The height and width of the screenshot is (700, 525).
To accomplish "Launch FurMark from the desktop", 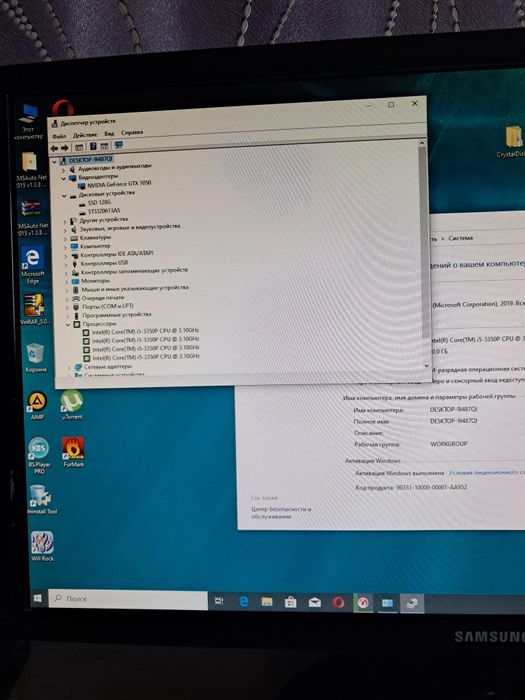I will click(x=73, y=452).
